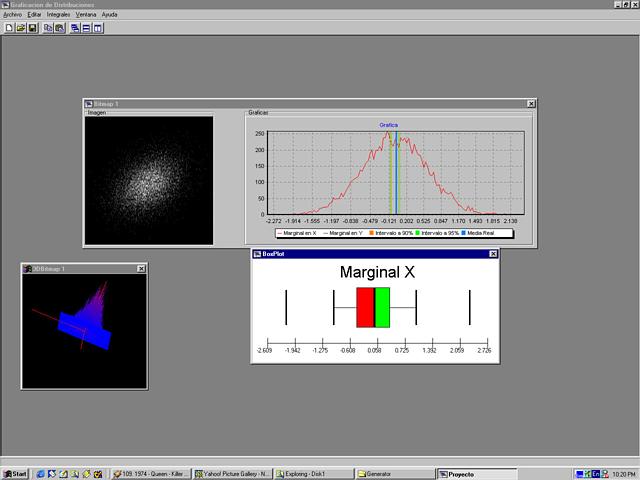Viewport: 640px width, 480px height.
Task: Click the Tile vertically toolbar icon
Action: click(x=98, y=28)
